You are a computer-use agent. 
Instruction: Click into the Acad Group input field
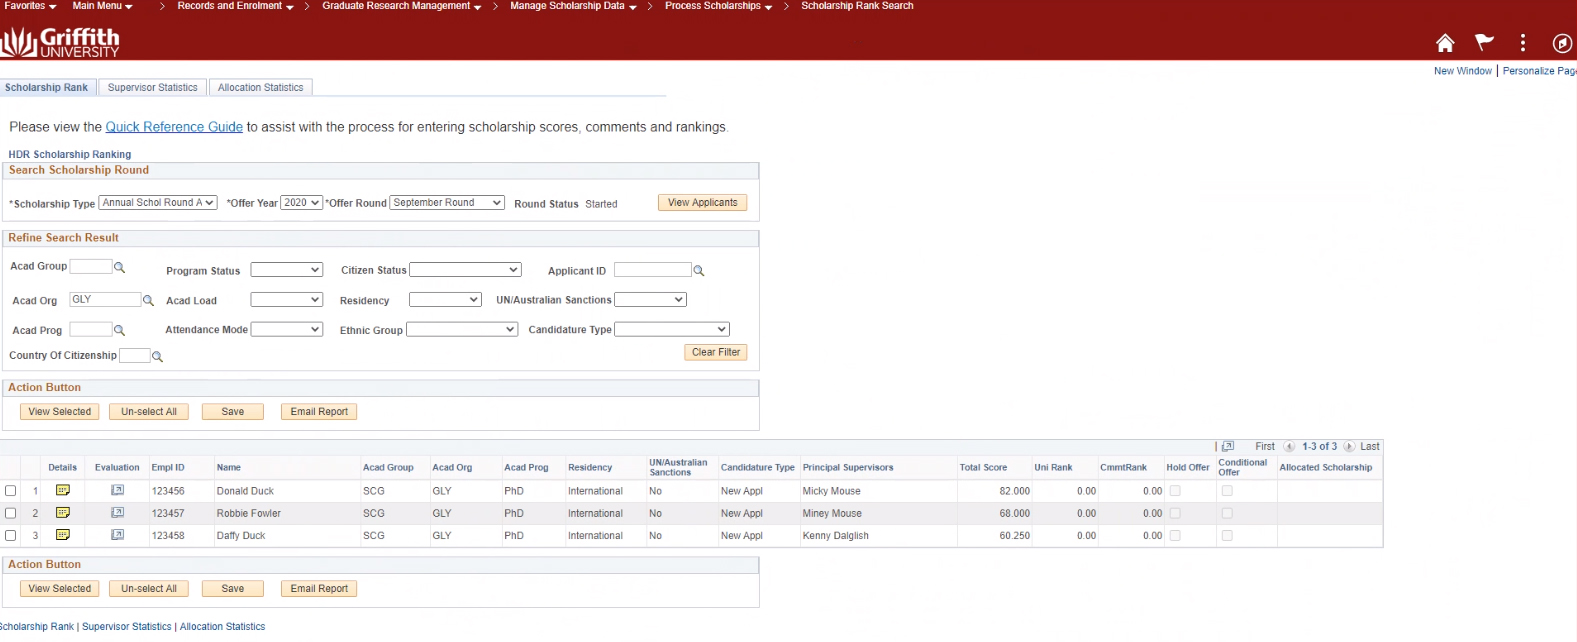[90, 266]
